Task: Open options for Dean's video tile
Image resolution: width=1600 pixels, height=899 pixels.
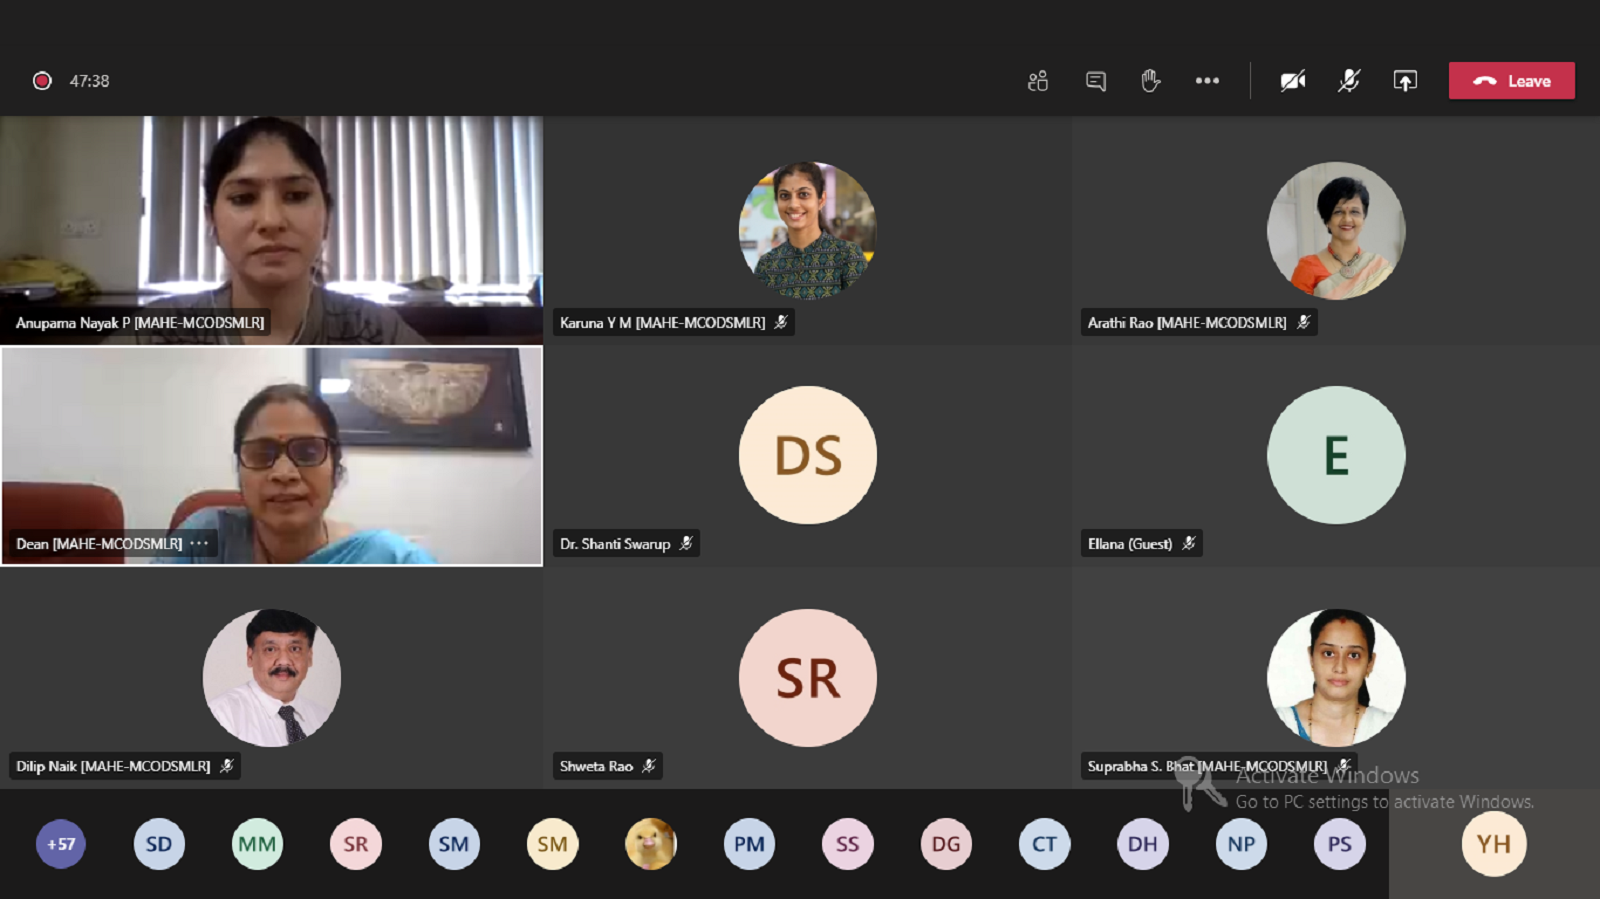Action: 200,544
